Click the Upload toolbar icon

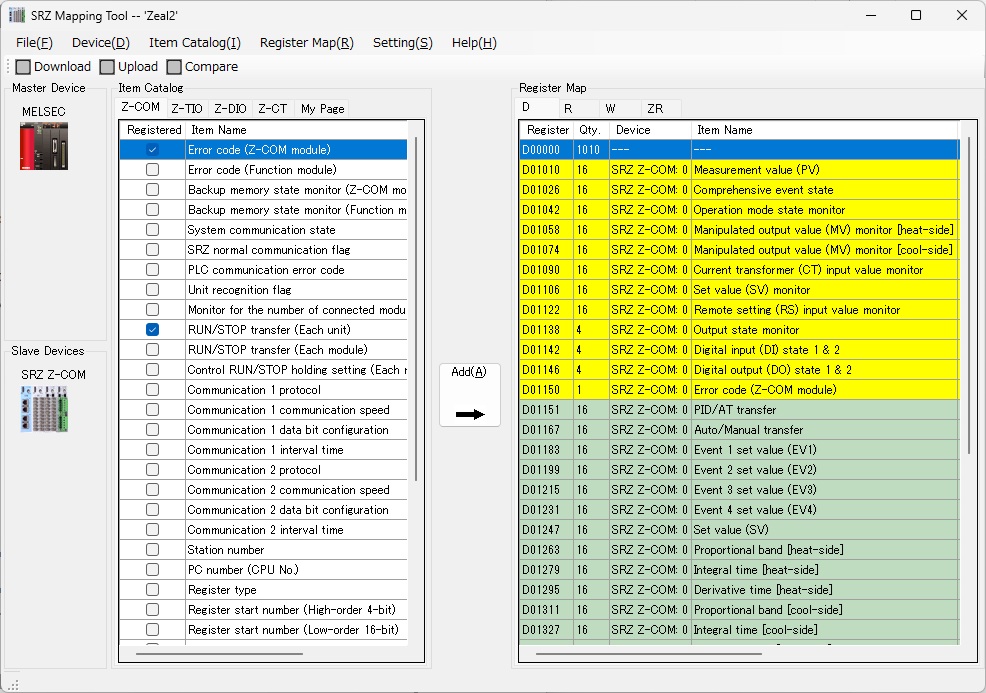pyautogui.click(x=108, y=67)
